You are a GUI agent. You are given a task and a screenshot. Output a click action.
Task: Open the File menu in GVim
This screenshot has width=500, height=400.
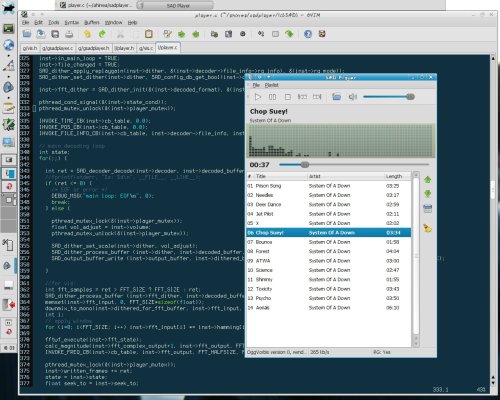(25, 22)
